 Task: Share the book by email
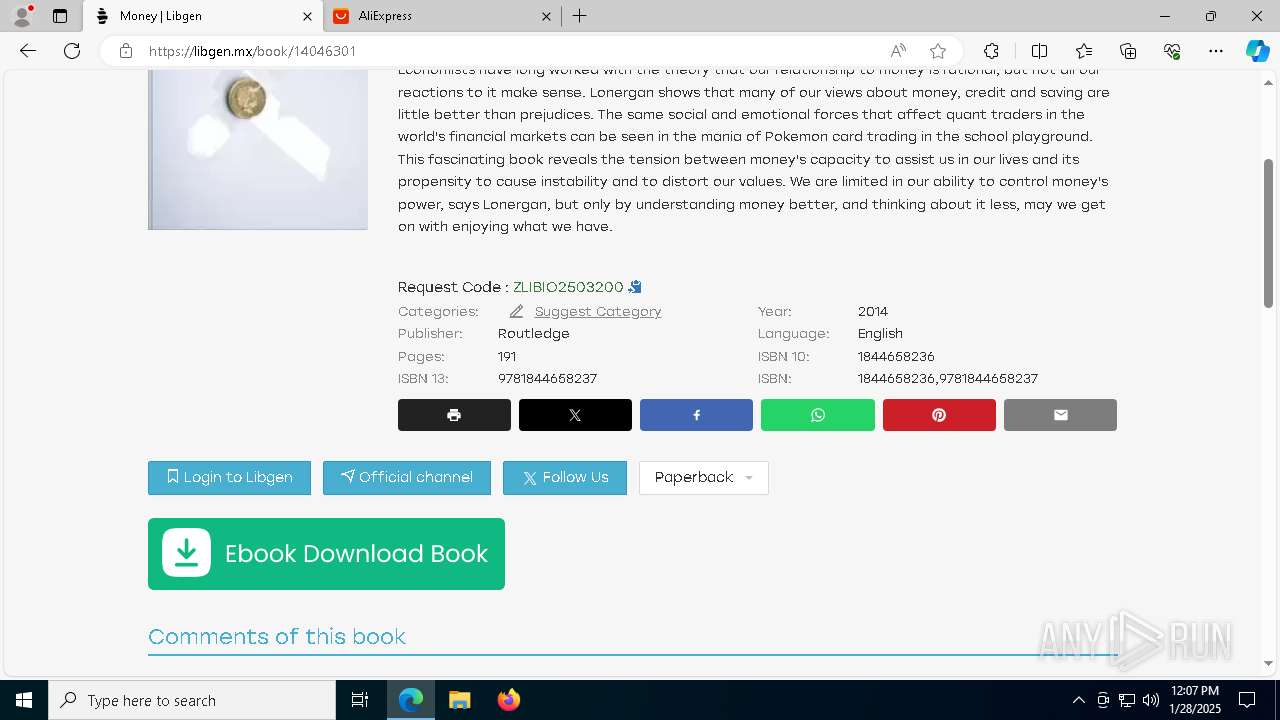click(x=1060, y=415)
